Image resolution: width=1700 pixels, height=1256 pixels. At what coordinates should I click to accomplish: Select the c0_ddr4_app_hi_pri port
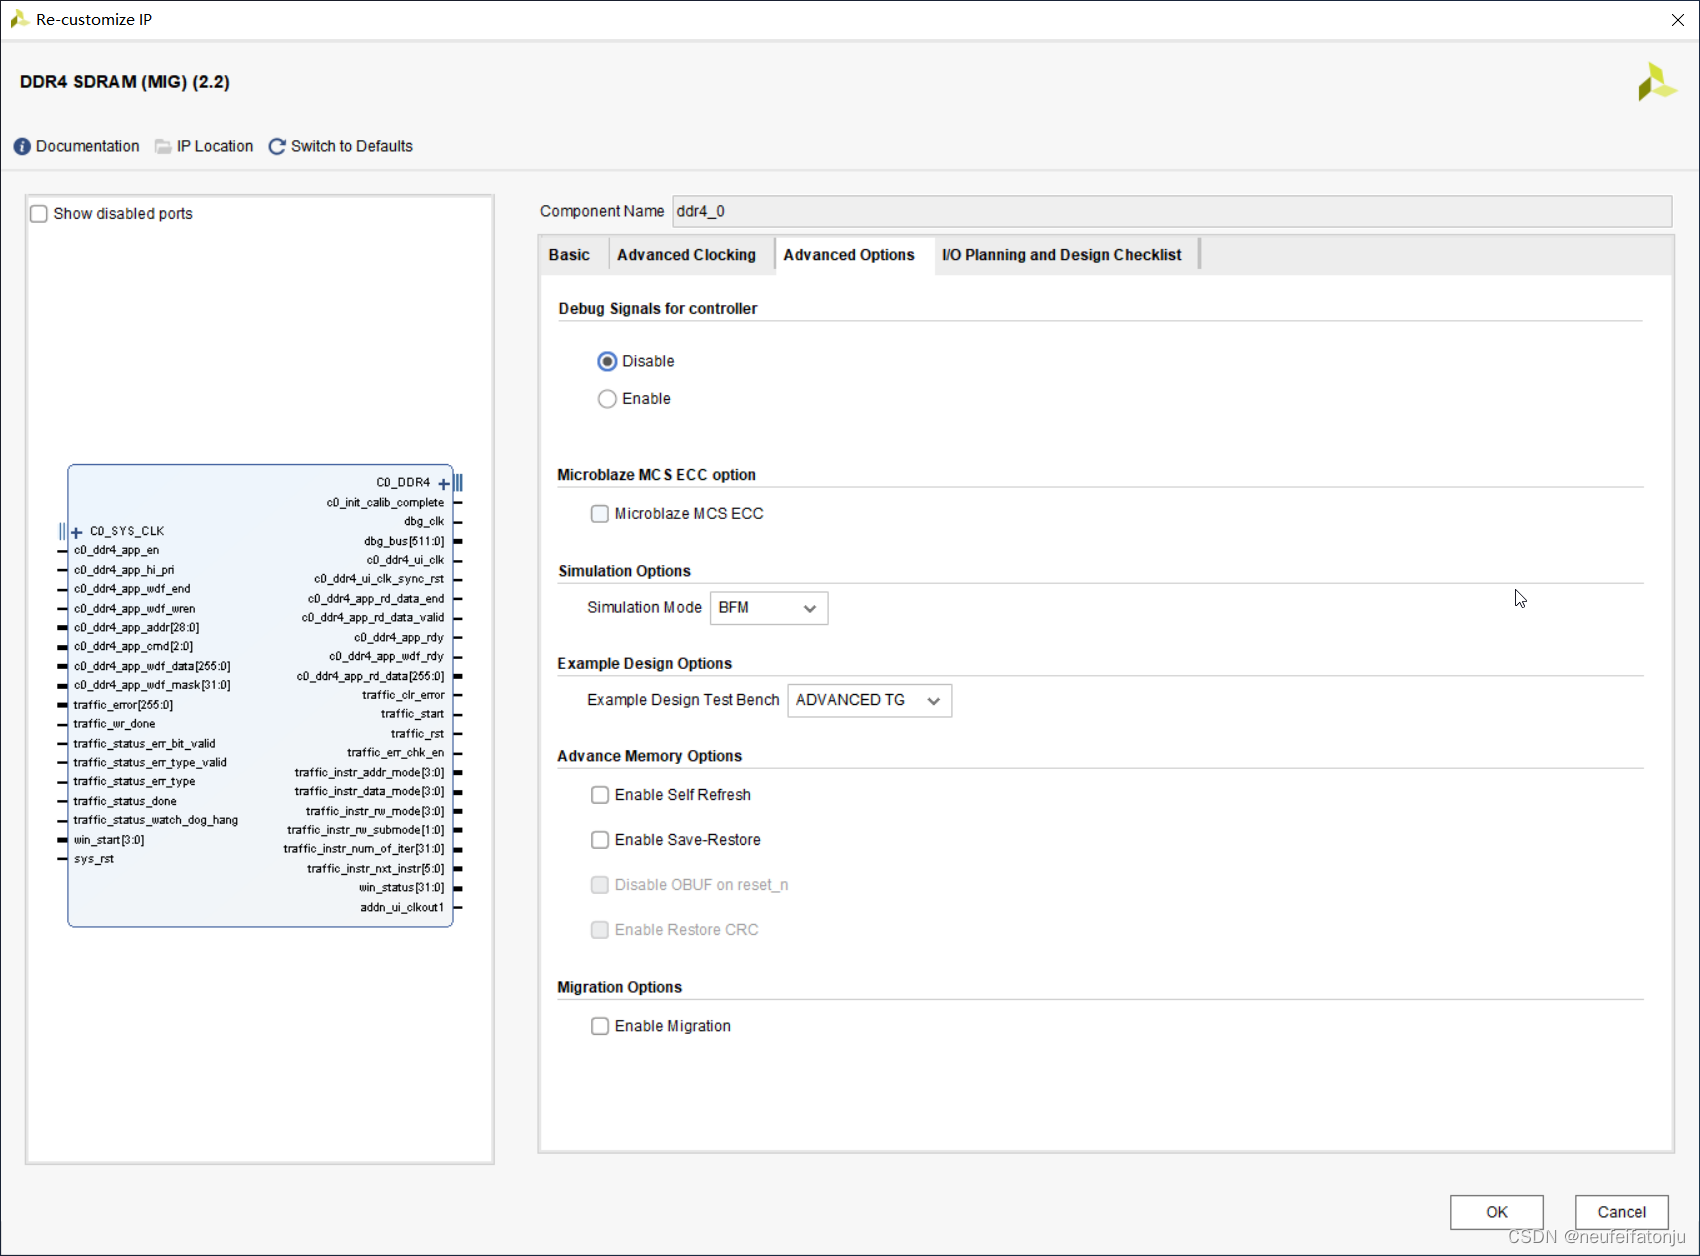(124, 570)
